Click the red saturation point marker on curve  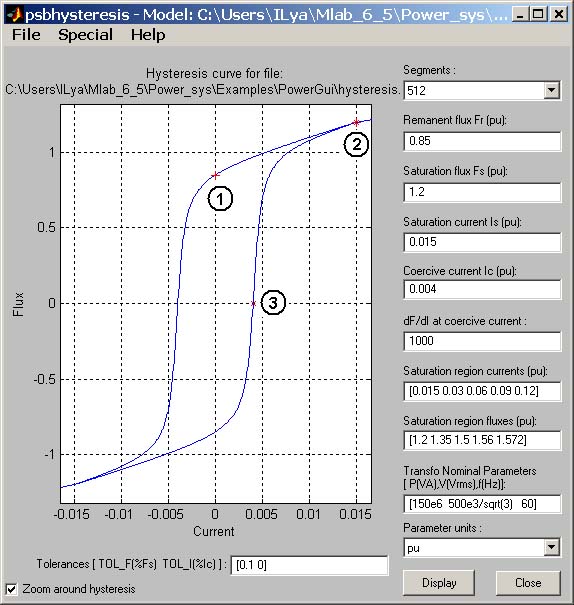[x=356, y=122]
